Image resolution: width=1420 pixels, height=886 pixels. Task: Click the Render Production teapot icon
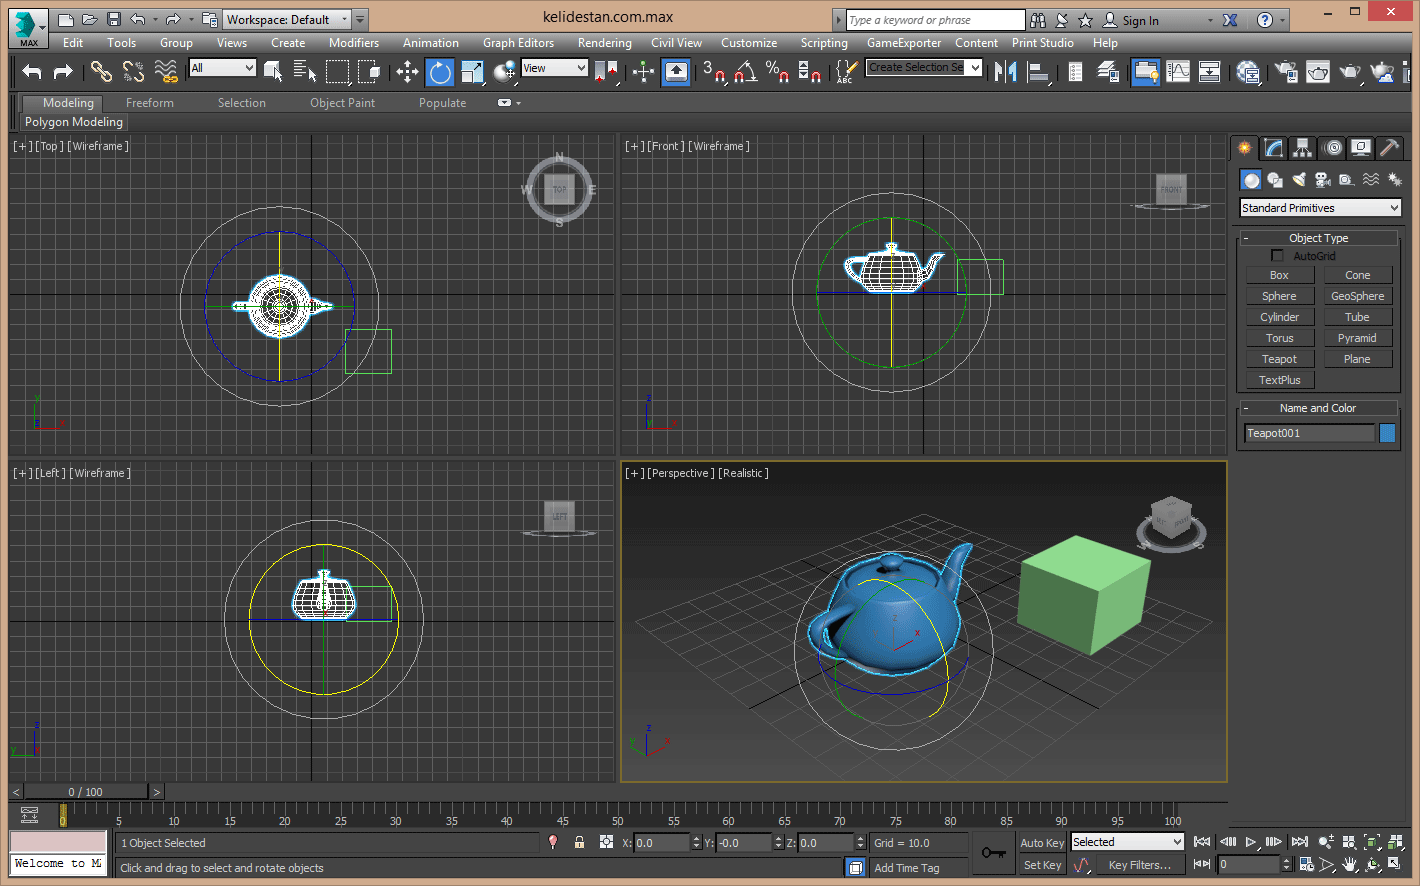coord(1350,71)
